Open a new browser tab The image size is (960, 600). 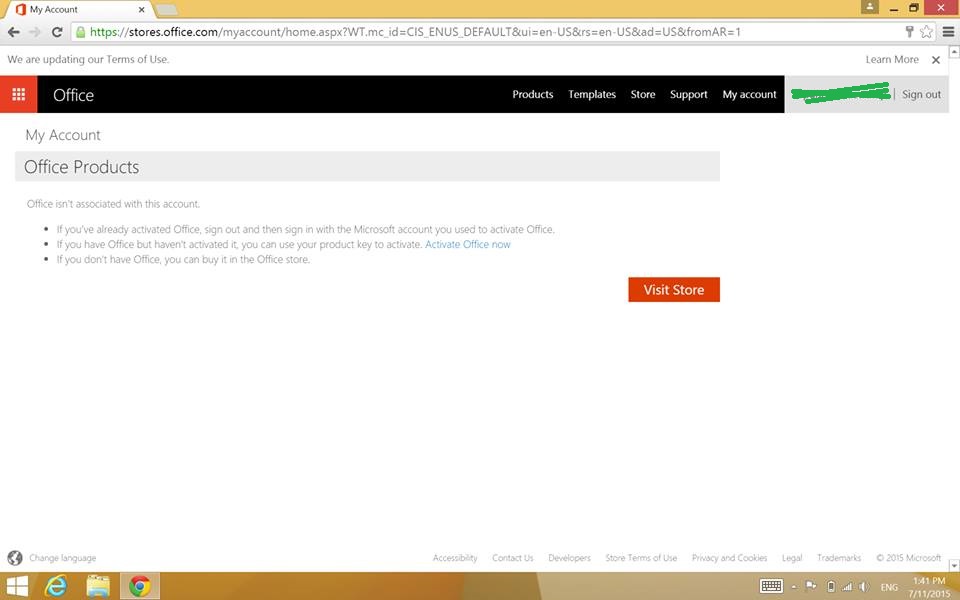coord(166,9)
